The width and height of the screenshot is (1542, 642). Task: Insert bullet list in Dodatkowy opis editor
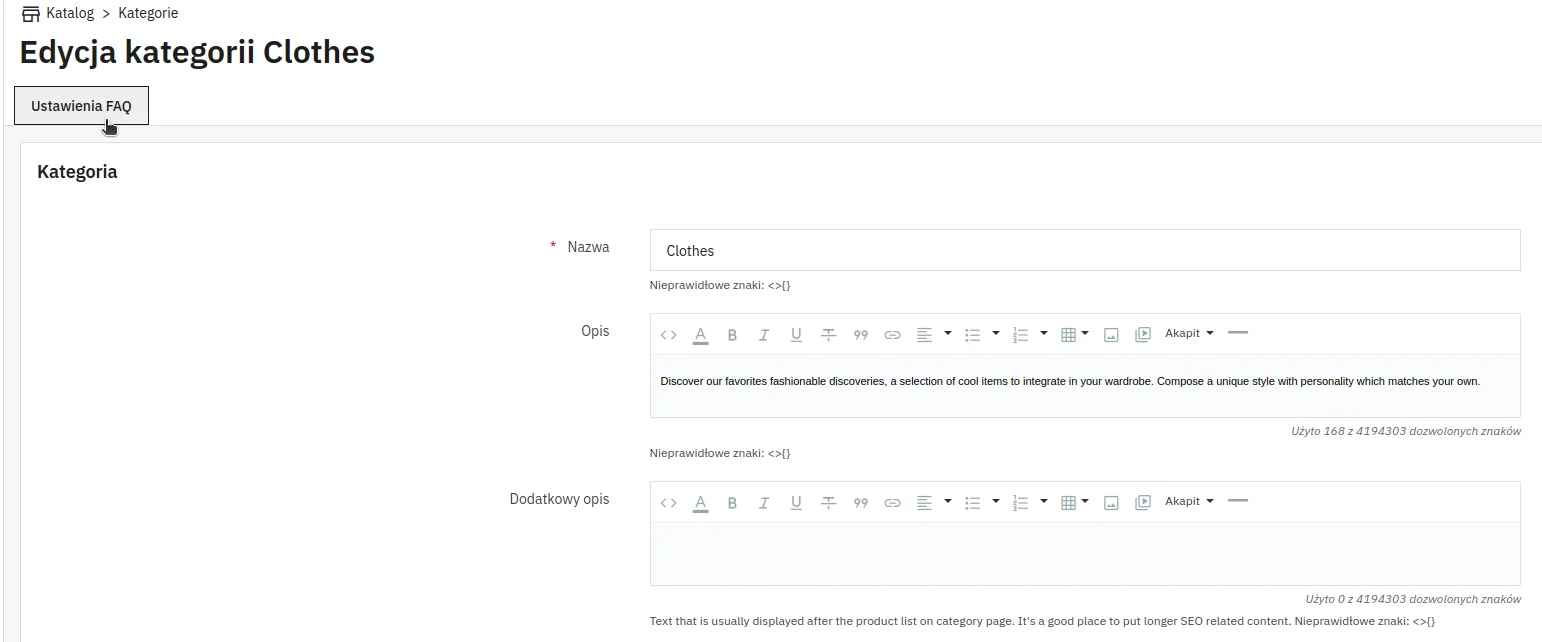coord(972,503)
